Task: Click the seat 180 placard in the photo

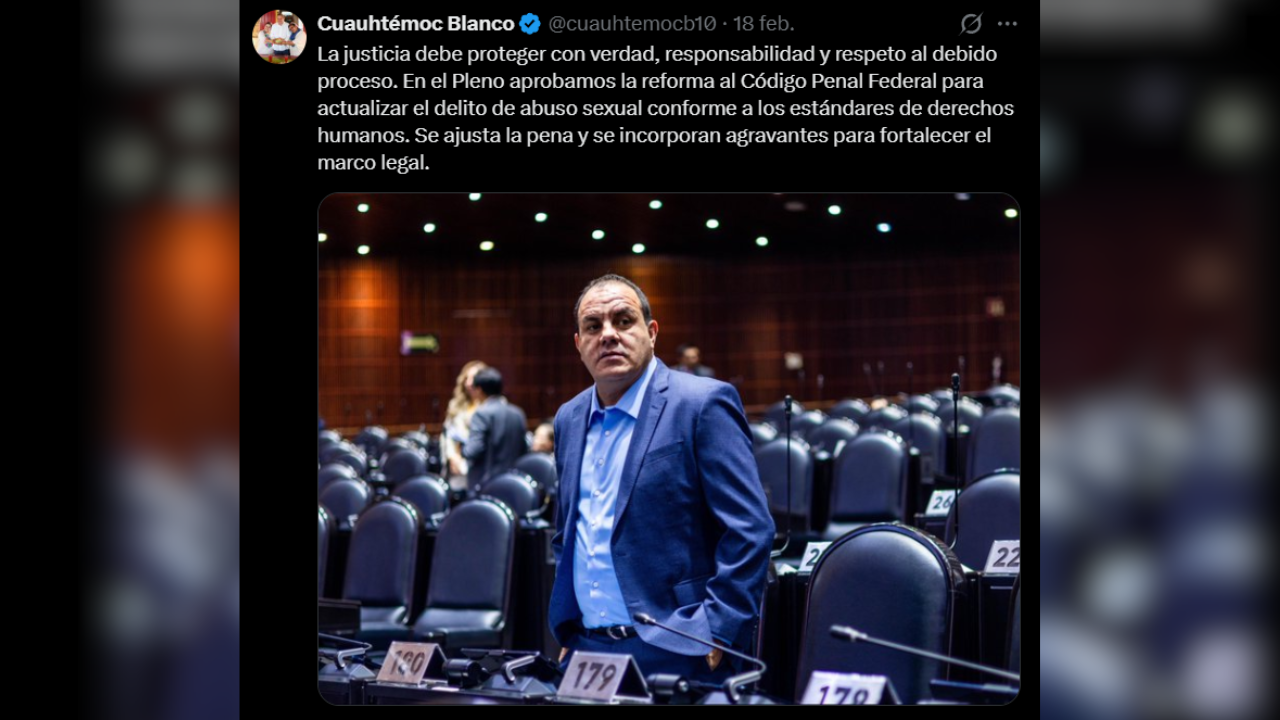Action: point(408,662)
